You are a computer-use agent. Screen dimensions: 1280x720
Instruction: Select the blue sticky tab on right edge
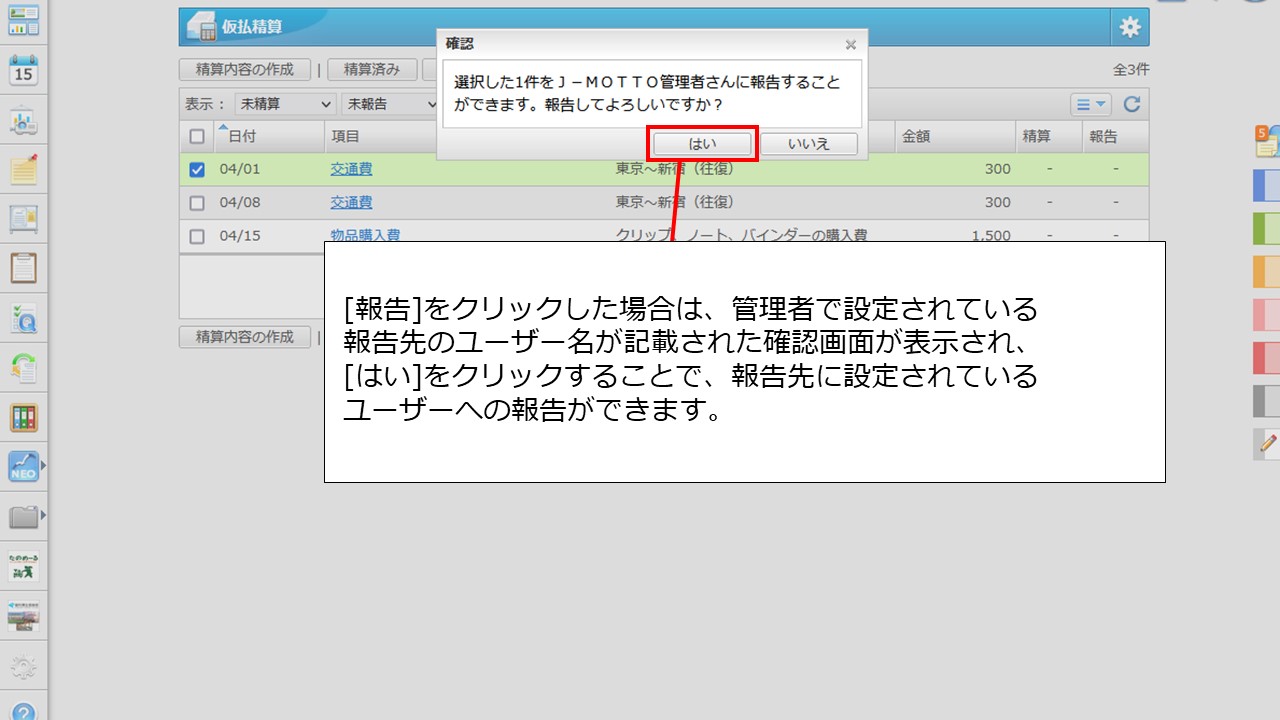coord(1267,185)
